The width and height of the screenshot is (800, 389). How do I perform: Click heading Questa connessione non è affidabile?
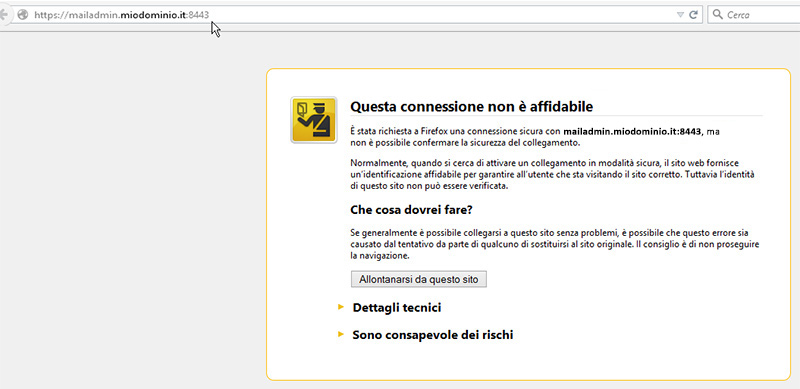(471, 107)
